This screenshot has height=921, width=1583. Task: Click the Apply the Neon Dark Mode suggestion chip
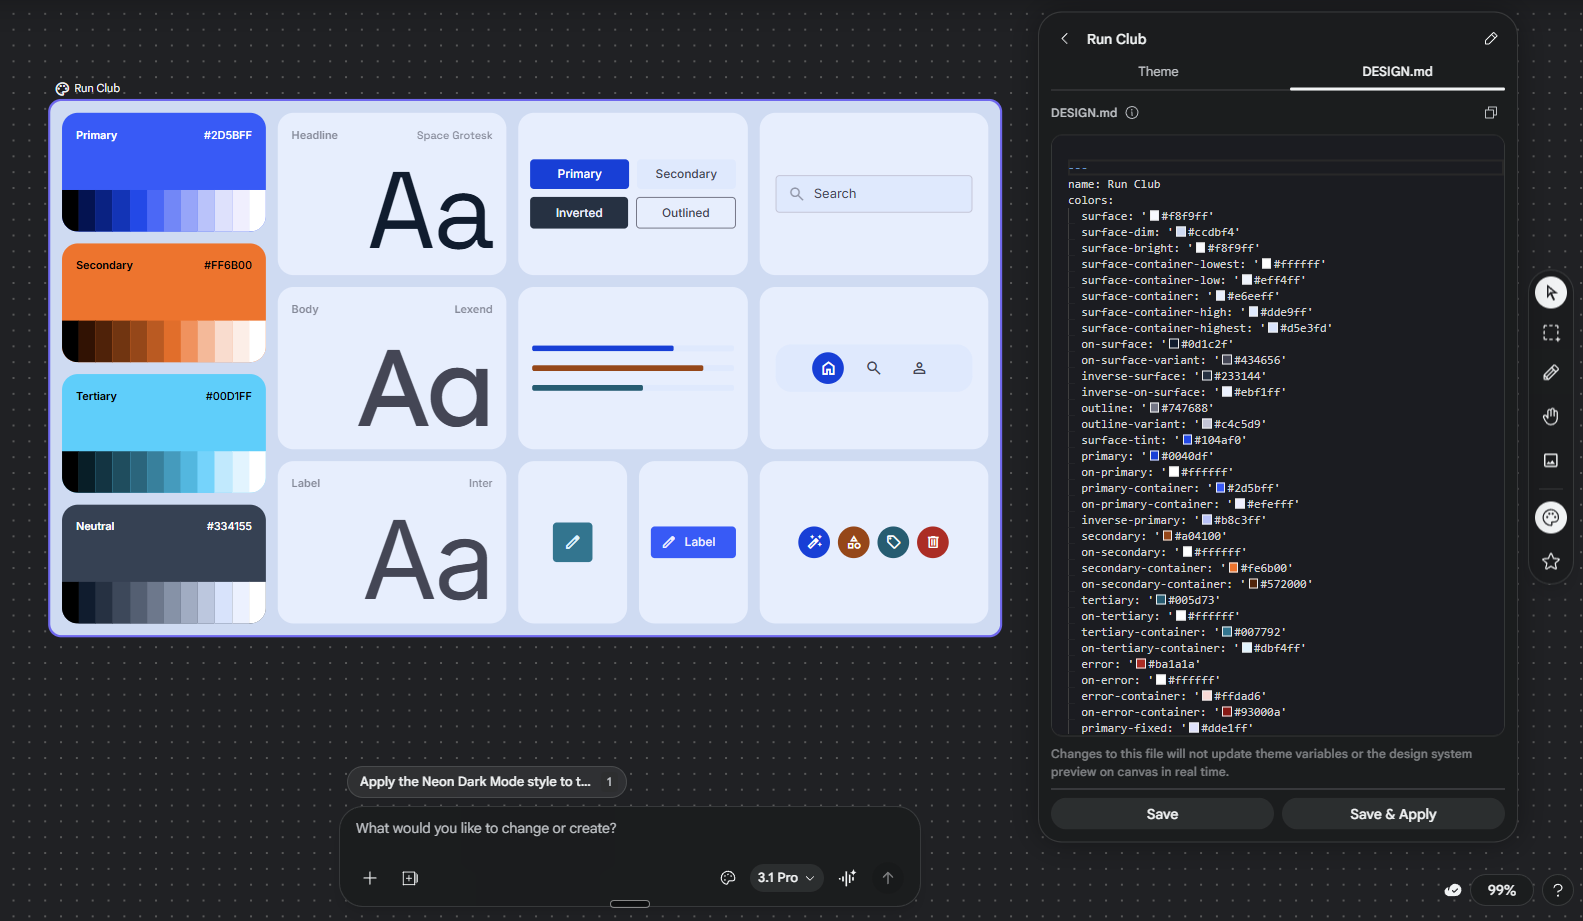click(487, 782)
